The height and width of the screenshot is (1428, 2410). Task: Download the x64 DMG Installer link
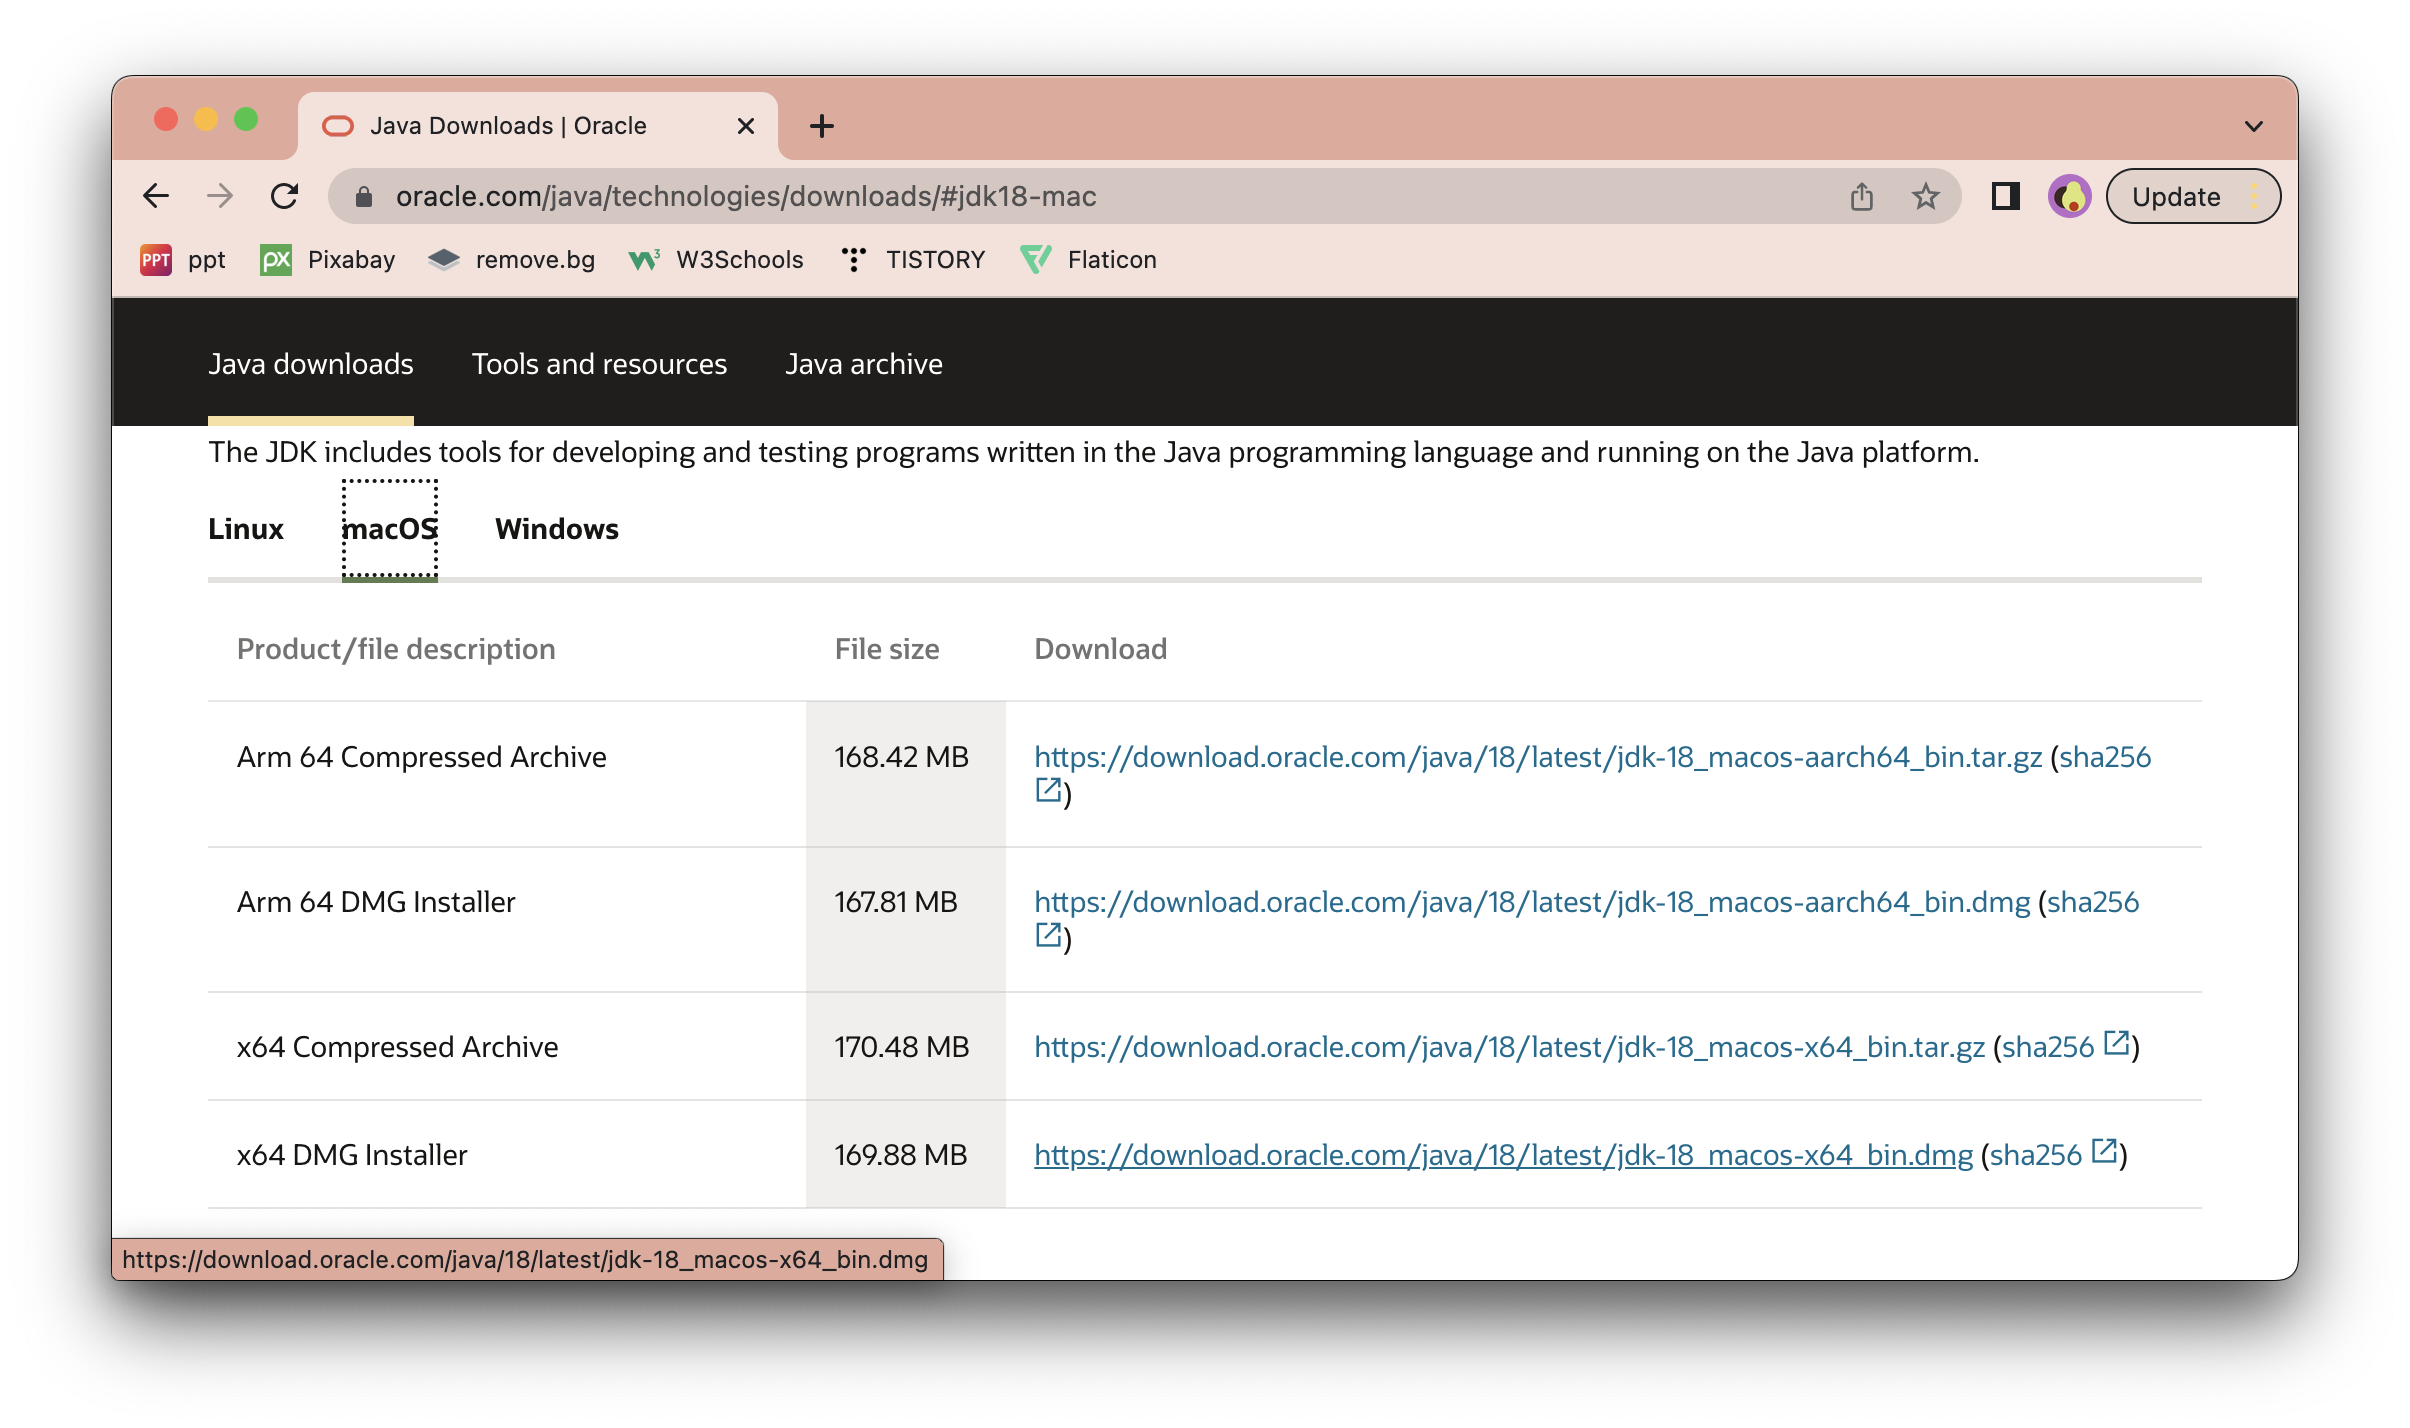click(x=1502, y=1155)
